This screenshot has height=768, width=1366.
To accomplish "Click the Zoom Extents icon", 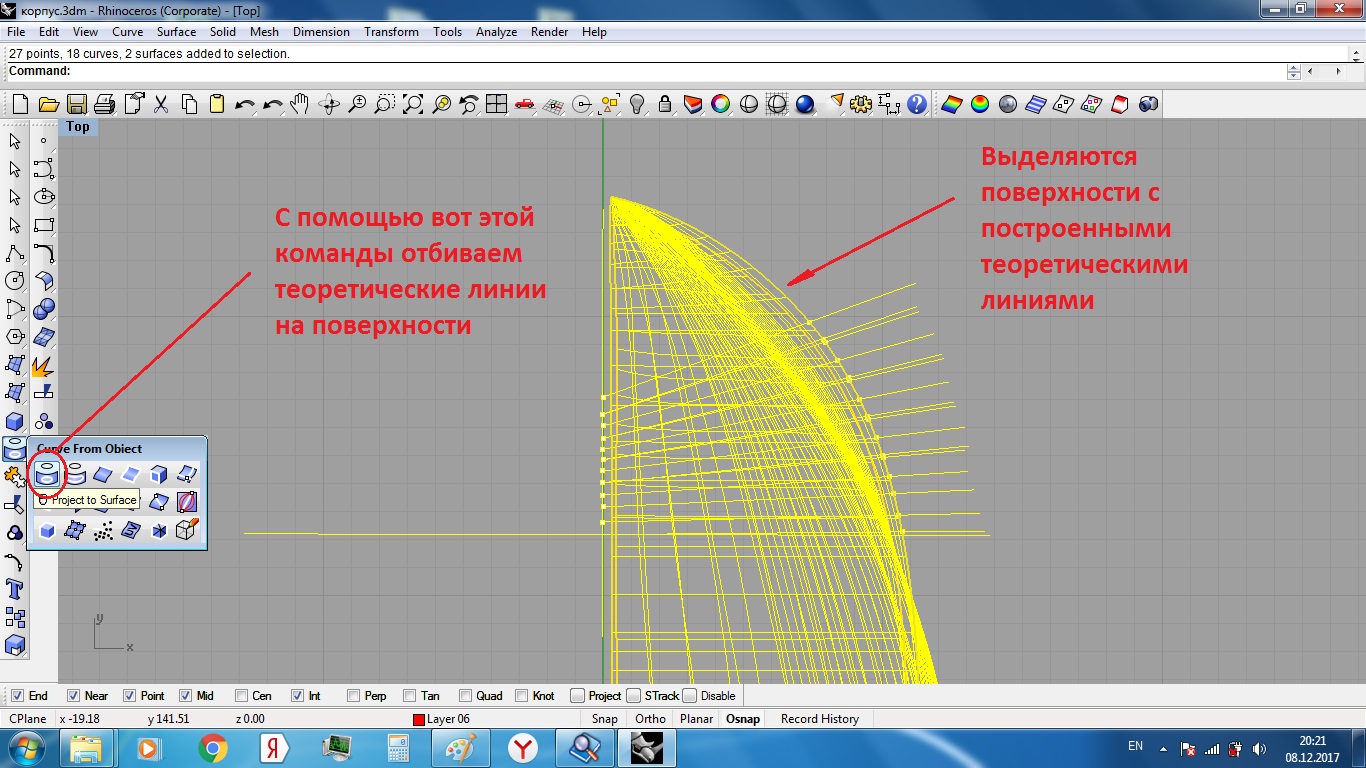I will tap(413, 104).
